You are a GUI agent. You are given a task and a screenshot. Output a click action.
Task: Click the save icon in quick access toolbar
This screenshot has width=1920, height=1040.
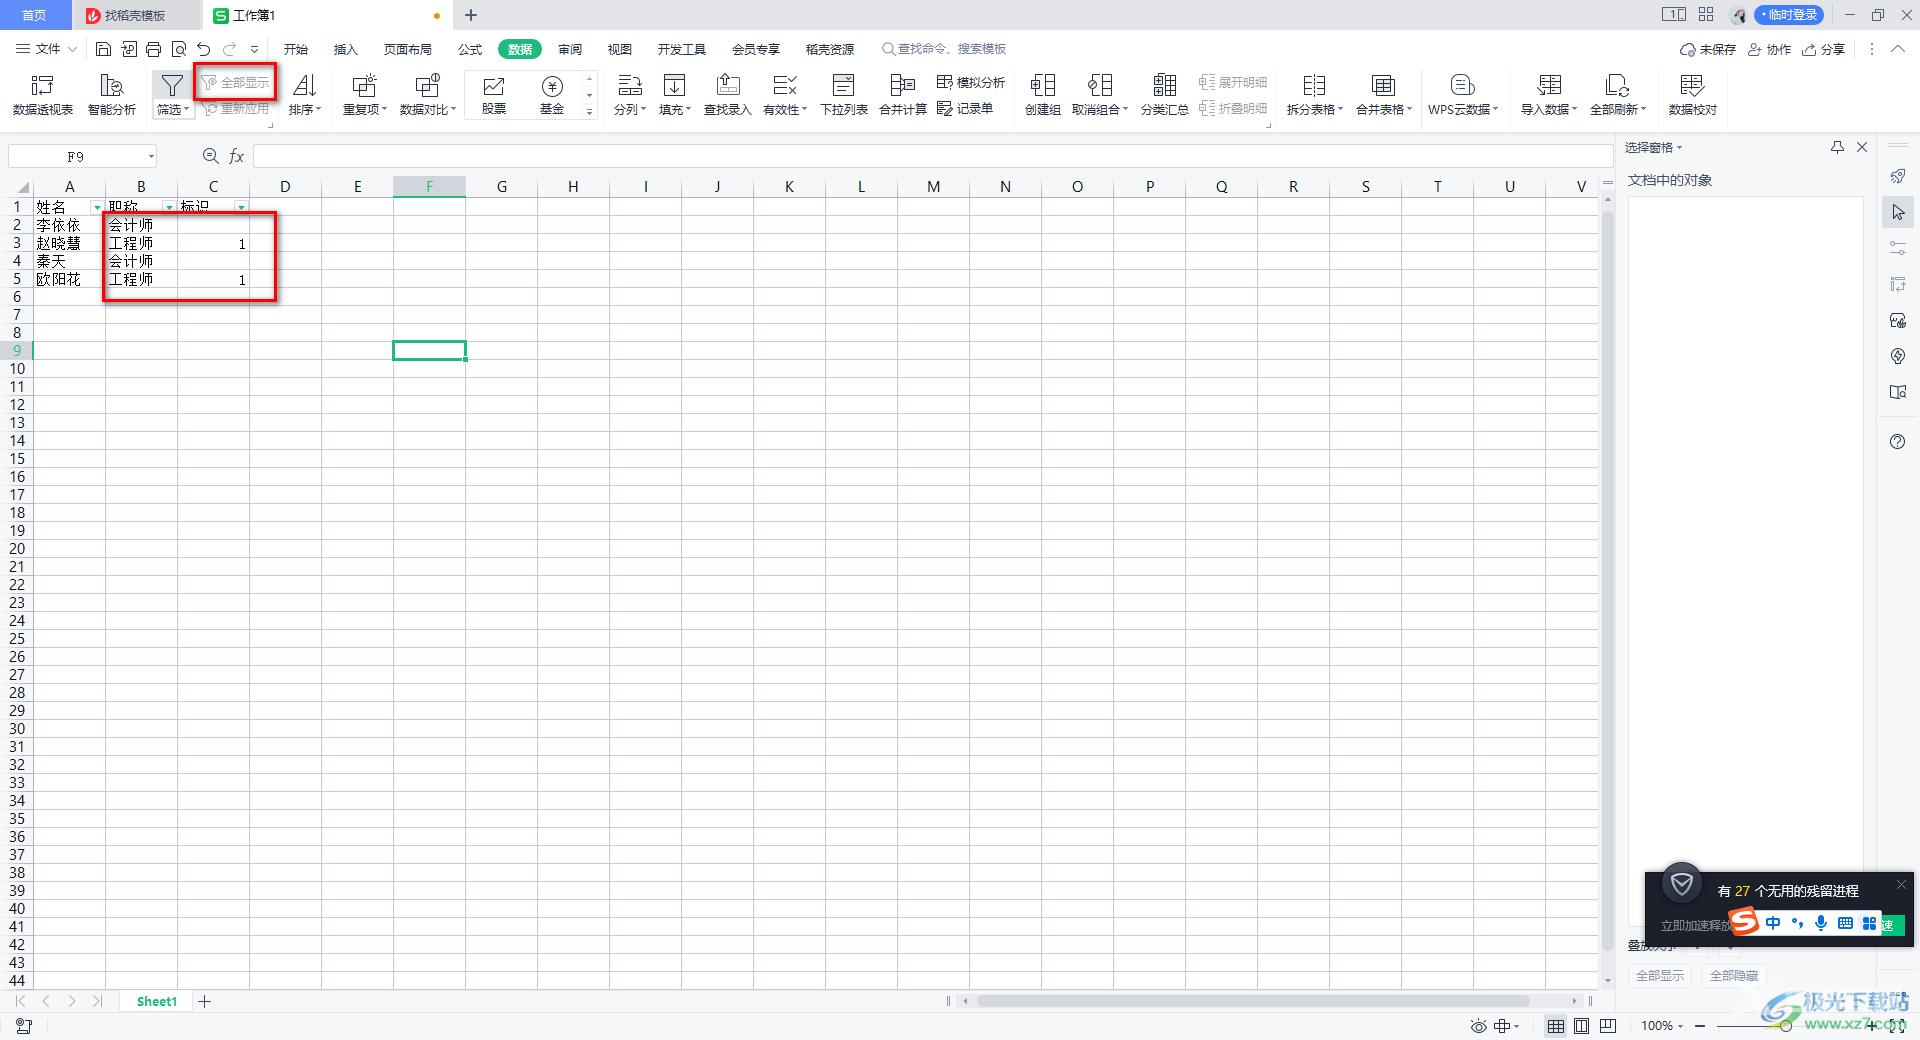104,49
